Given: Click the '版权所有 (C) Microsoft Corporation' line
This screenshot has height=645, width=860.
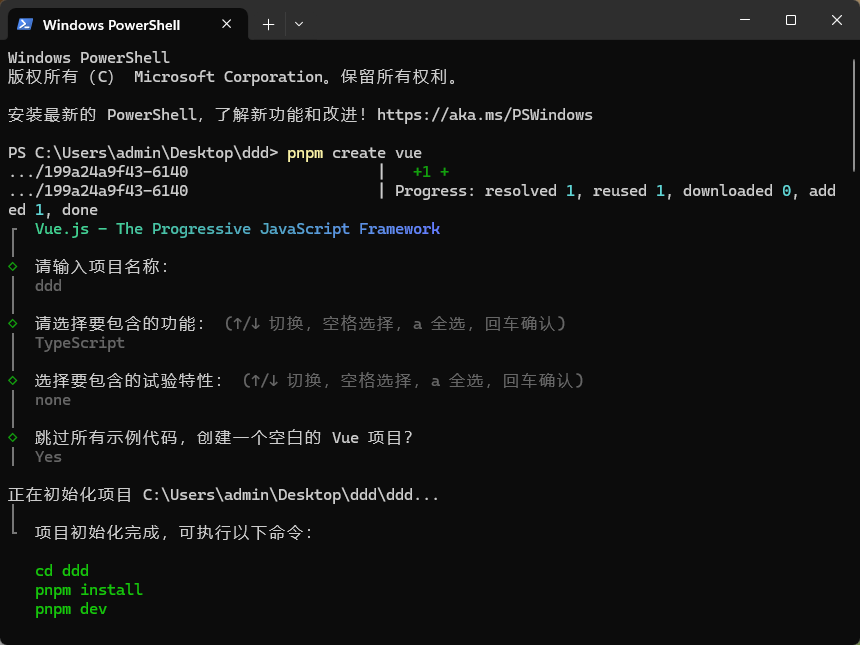Looking at the screenshot, I should (233, 77).
